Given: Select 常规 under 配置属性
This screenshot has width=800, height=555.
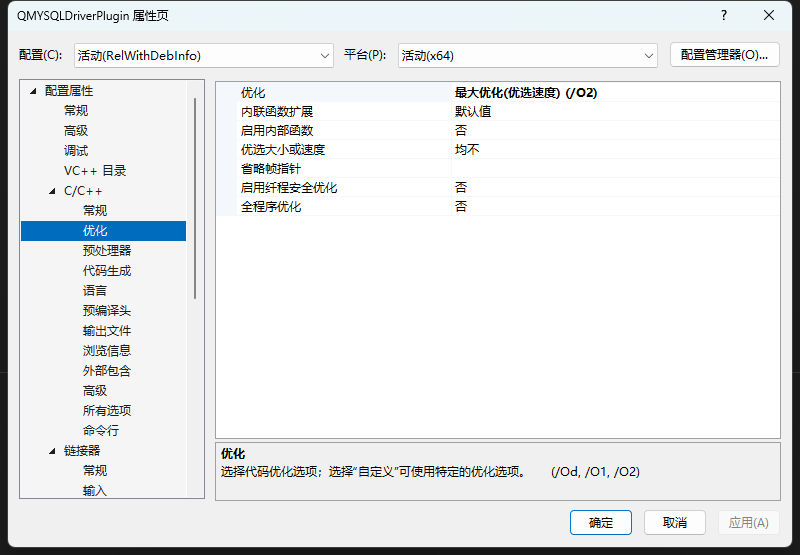Looking at the screenshot, I should pos(76,111).
